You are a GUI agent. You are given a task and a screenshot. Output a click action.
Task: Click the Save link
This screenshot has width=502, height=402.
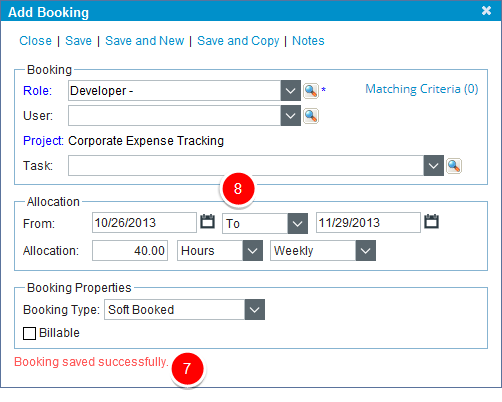(x=78, y=41)
